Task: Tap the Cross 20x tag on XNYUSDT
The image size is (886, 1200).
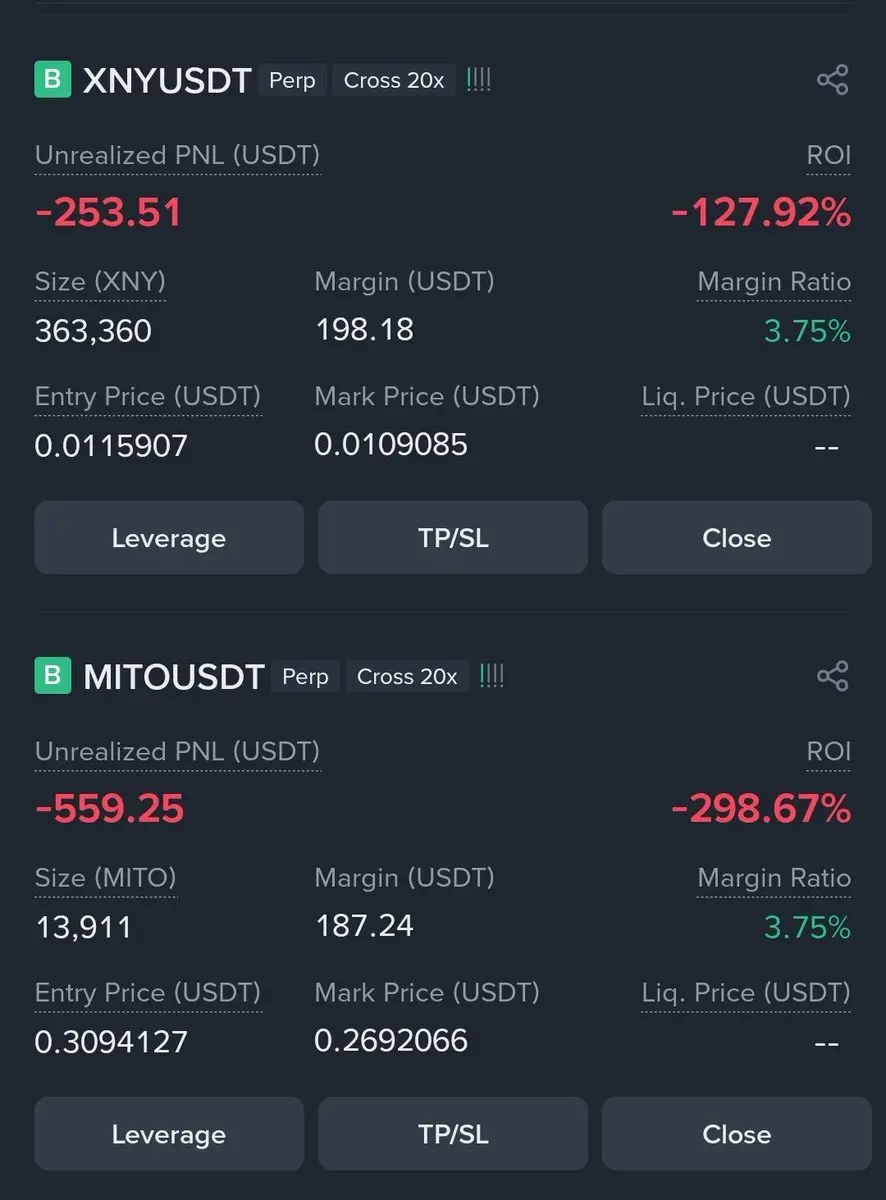Action: [x=394, y=80]
